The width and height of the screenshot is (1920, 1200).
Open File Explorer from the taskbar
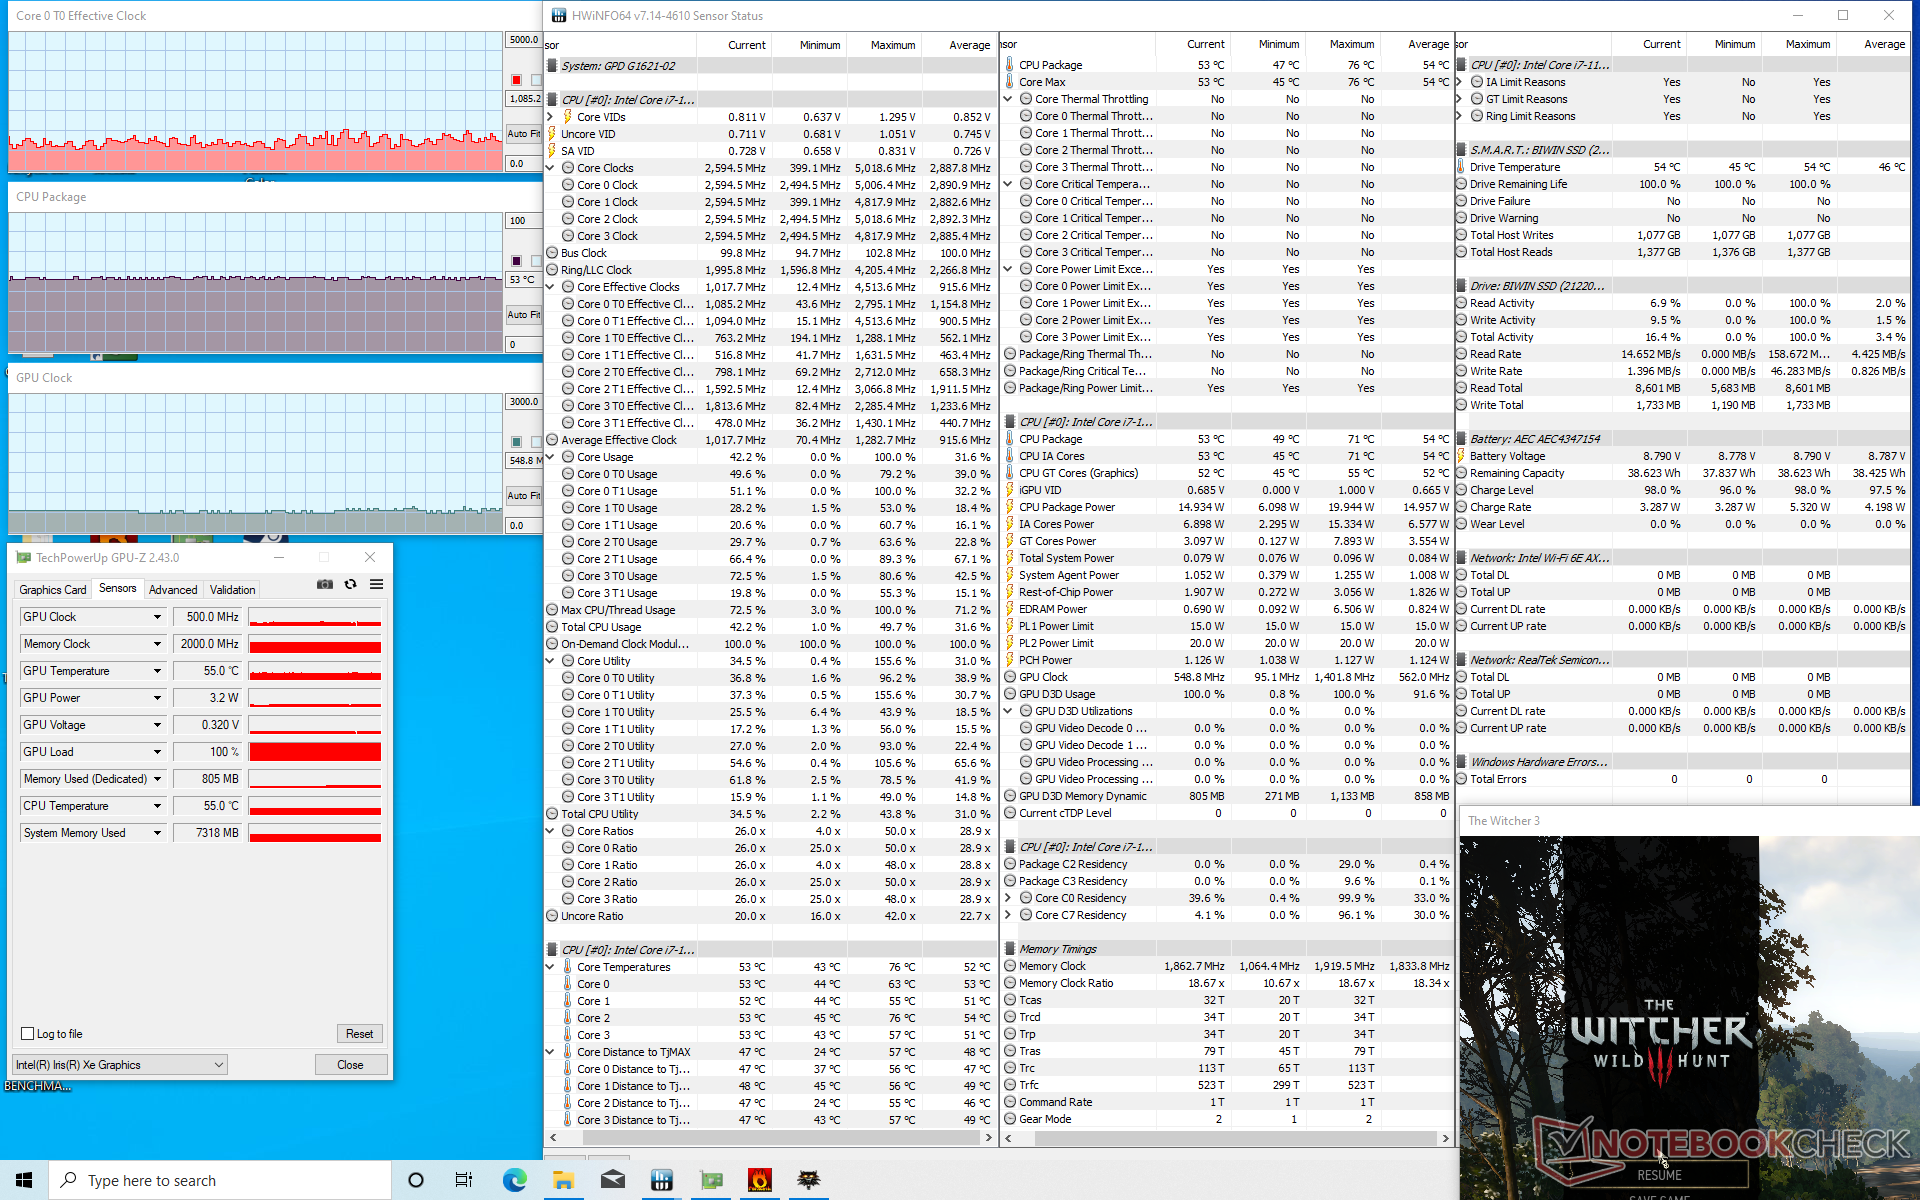click(563, 1180)
